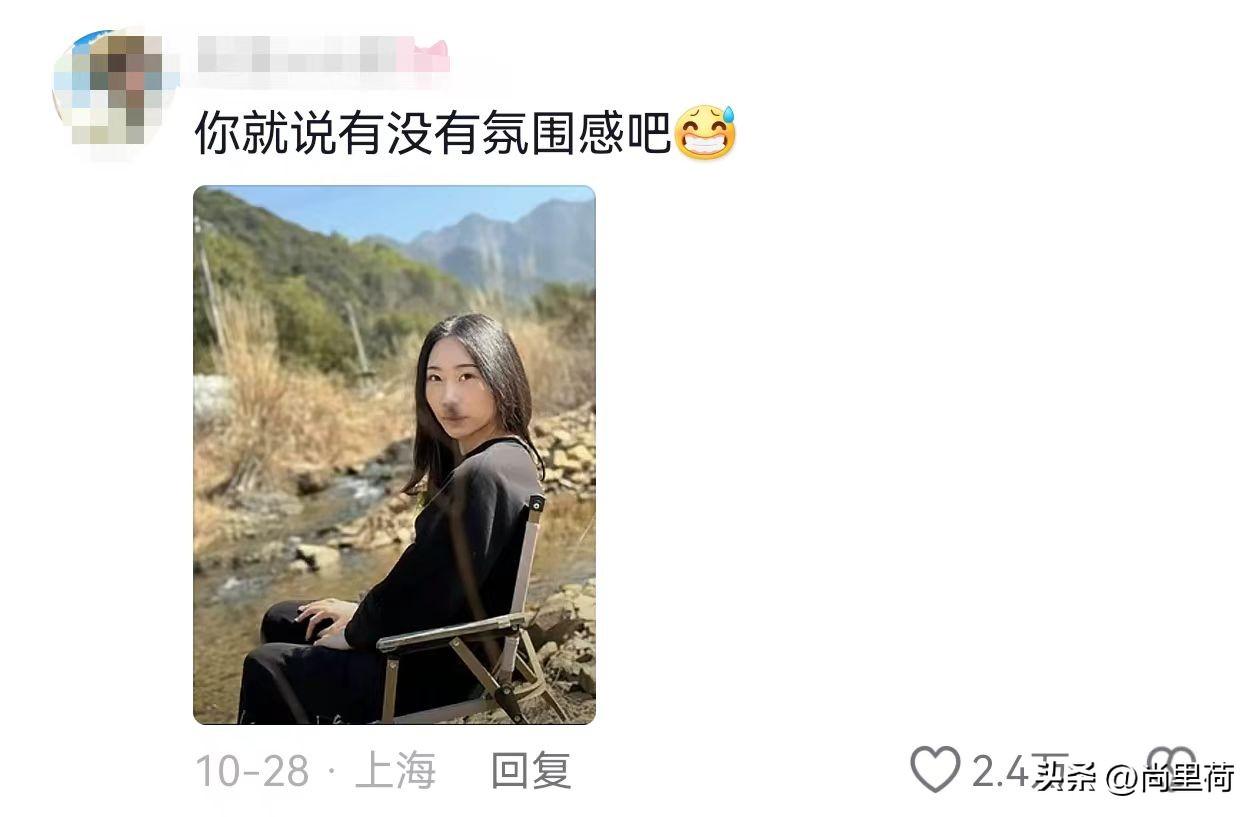Tap the pink bow badge beside username

424,56
